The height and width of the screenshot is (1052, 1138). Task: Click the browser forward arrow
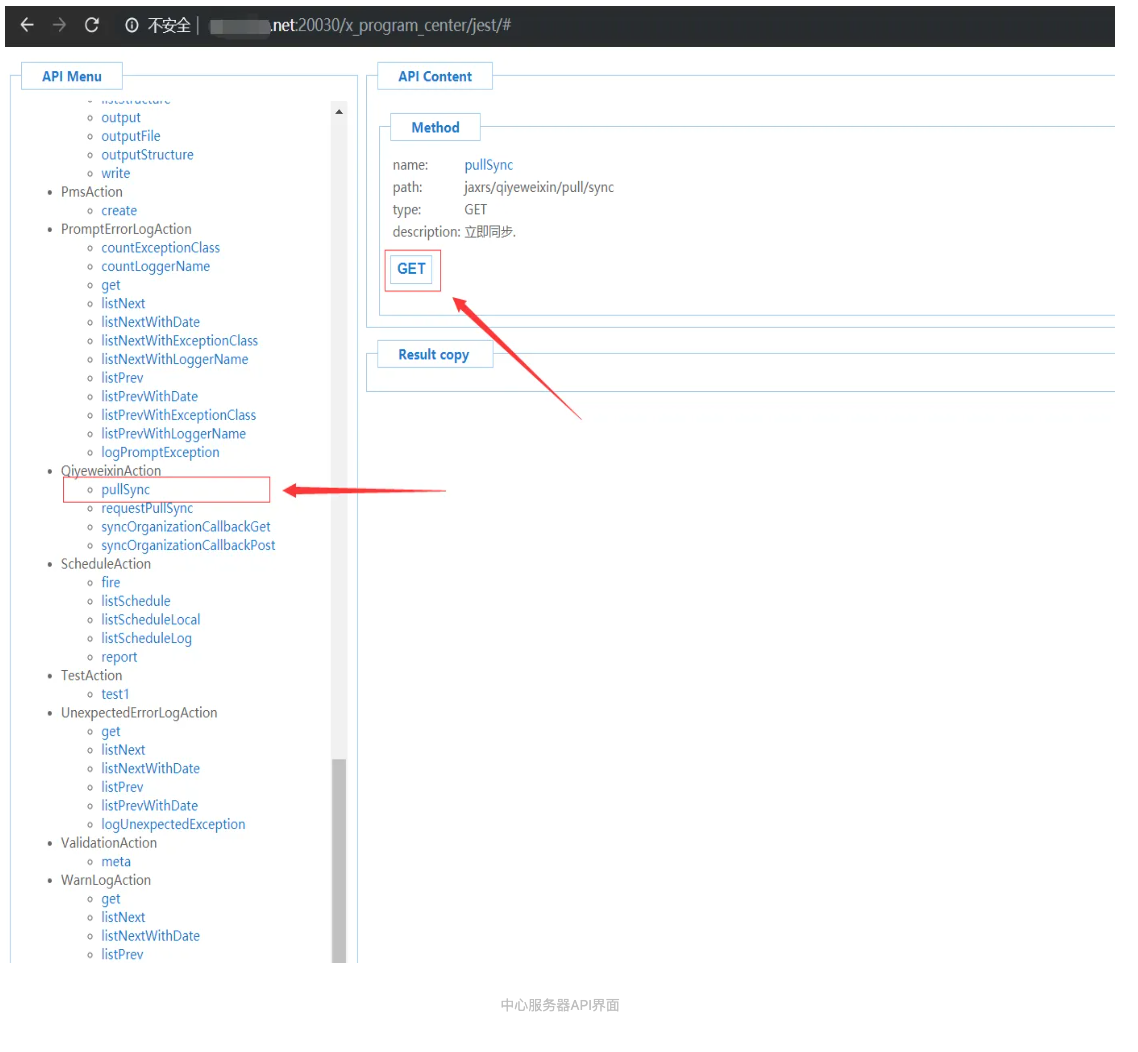[x=59, y=25]
